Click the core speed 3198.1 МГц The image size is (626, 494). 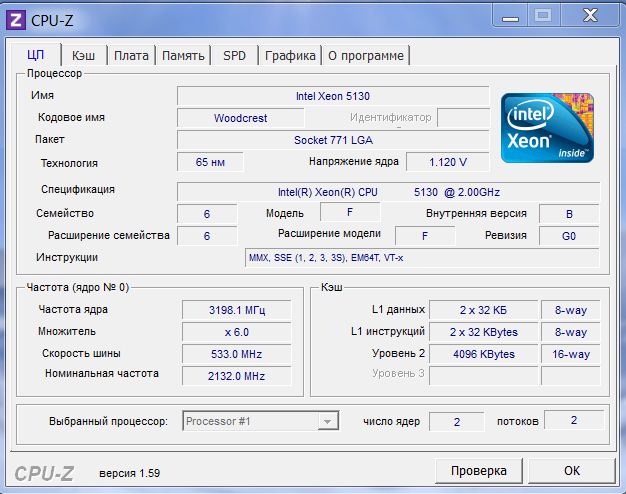[x=237, y=310]
